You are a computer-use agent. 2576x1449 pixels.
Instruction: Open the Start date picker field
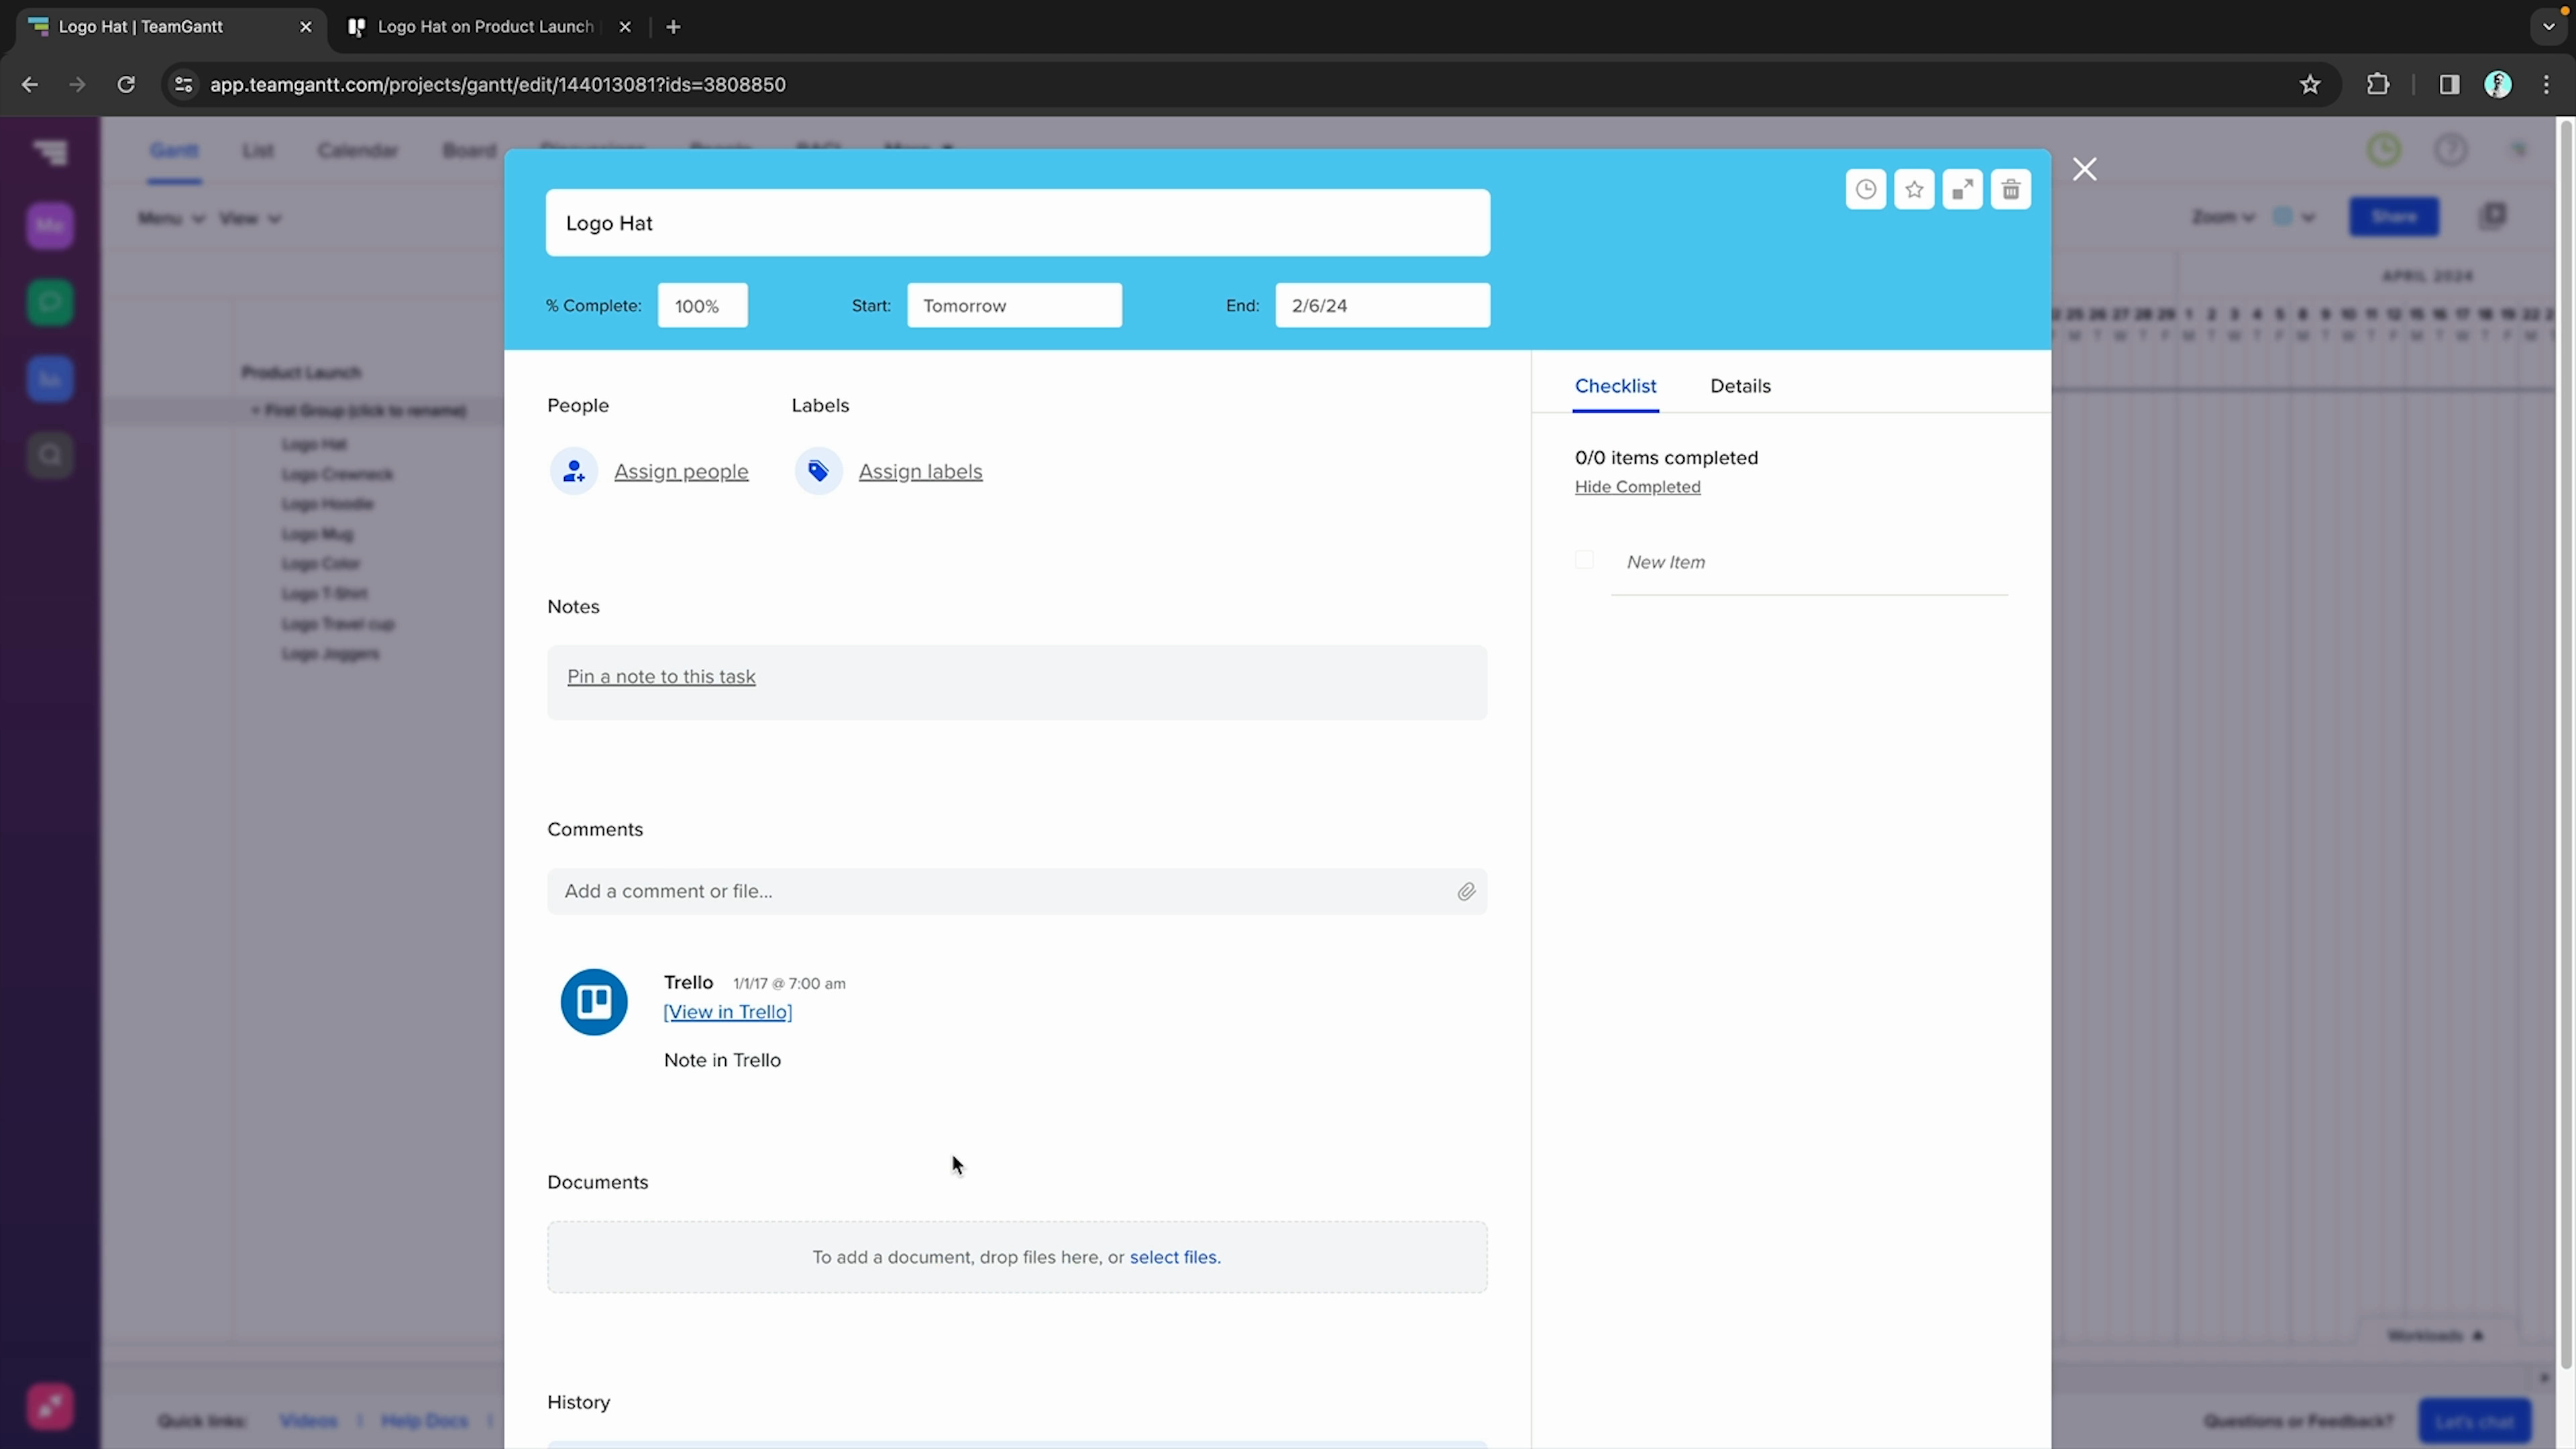tap(1014, 306)
